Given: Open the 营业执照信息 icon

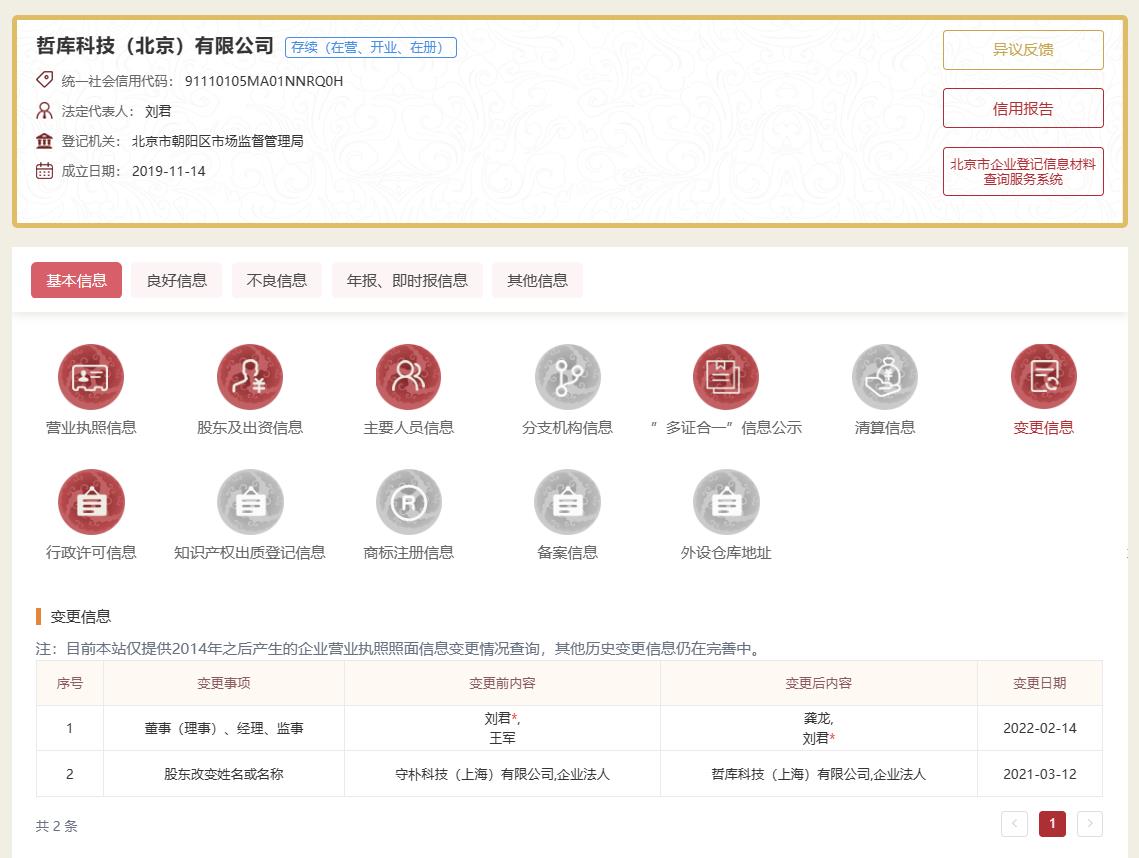Looking at the screenshot, I should pos(91,377).
